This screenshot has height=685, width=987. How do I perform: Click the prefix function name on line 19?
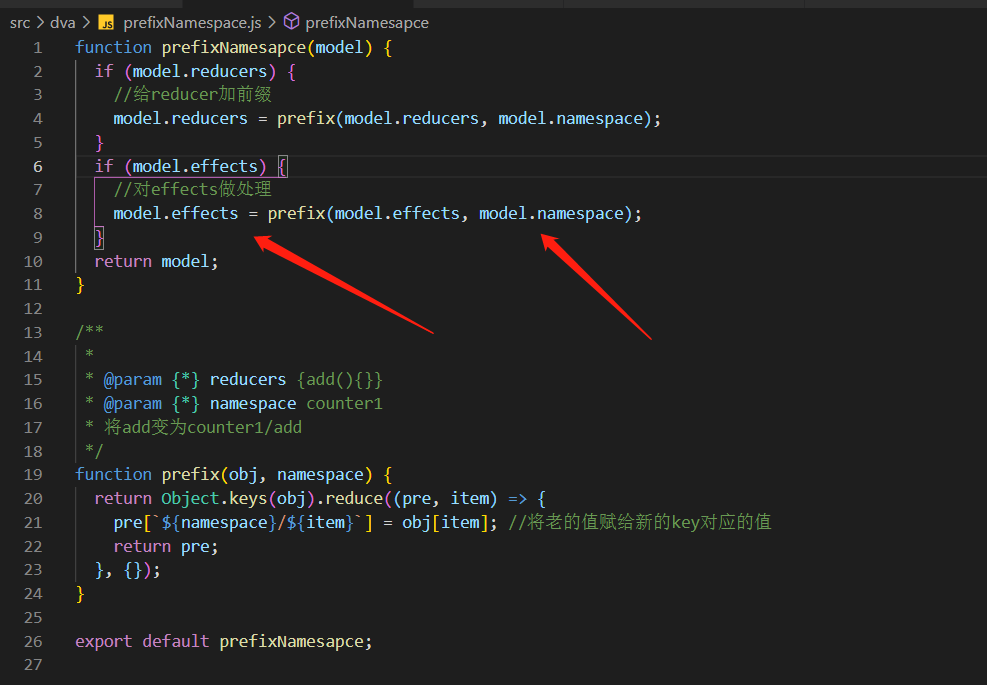point(191,474)
